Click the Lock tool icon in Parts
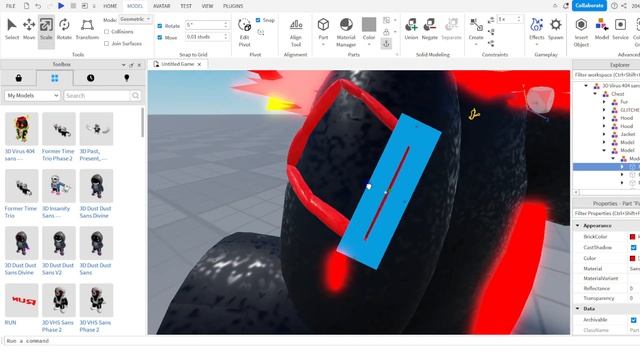This screenshot has width=640, height=360. coord(386,31)
